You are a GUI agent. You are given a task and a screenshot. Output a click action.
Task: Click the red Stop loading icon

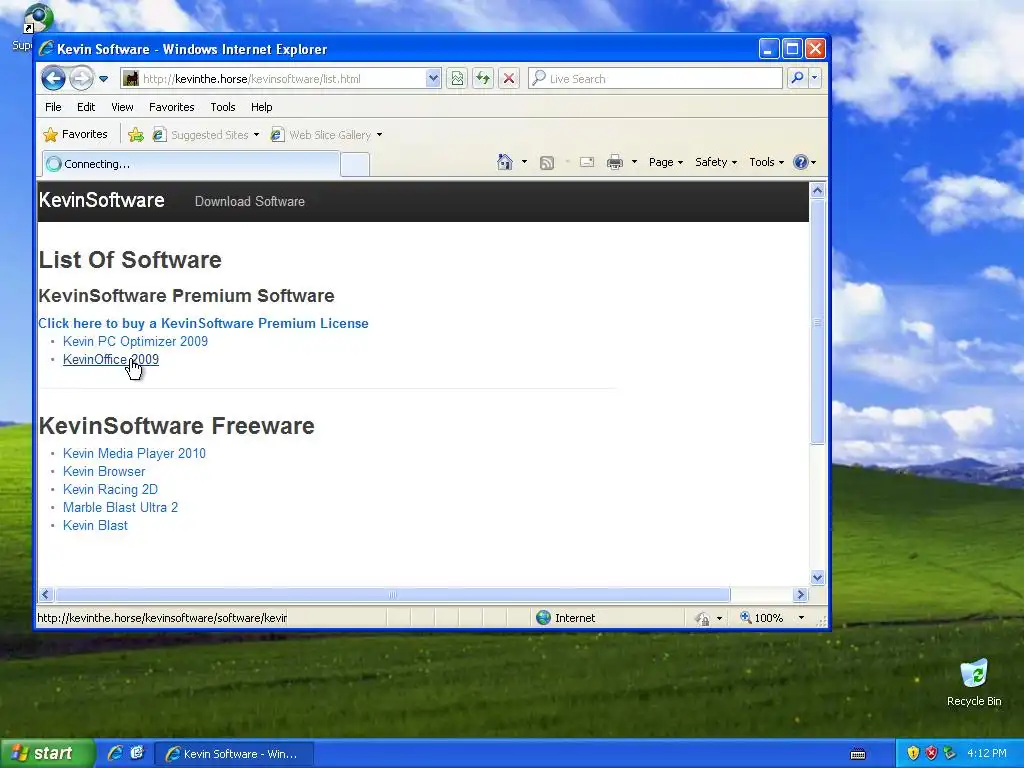[x=509, y=78]
